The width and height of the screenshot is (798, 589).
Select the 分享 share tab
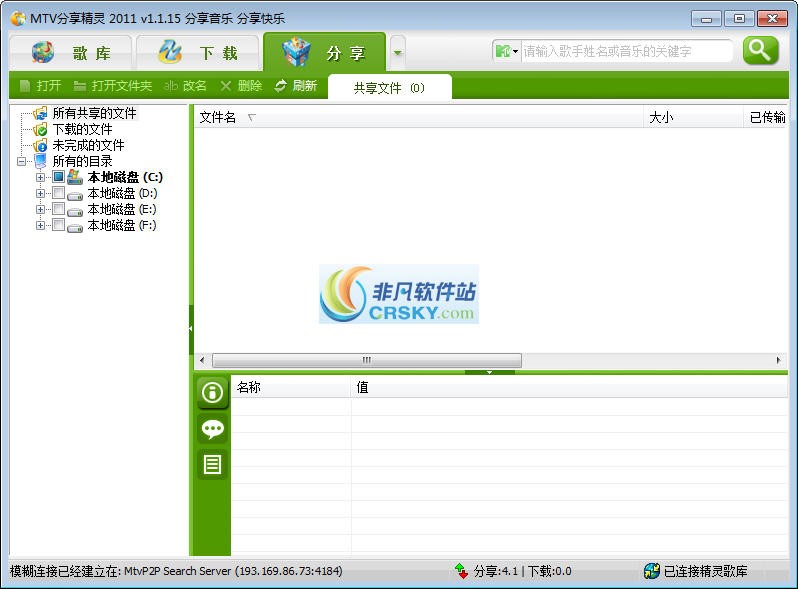[324, 52]
